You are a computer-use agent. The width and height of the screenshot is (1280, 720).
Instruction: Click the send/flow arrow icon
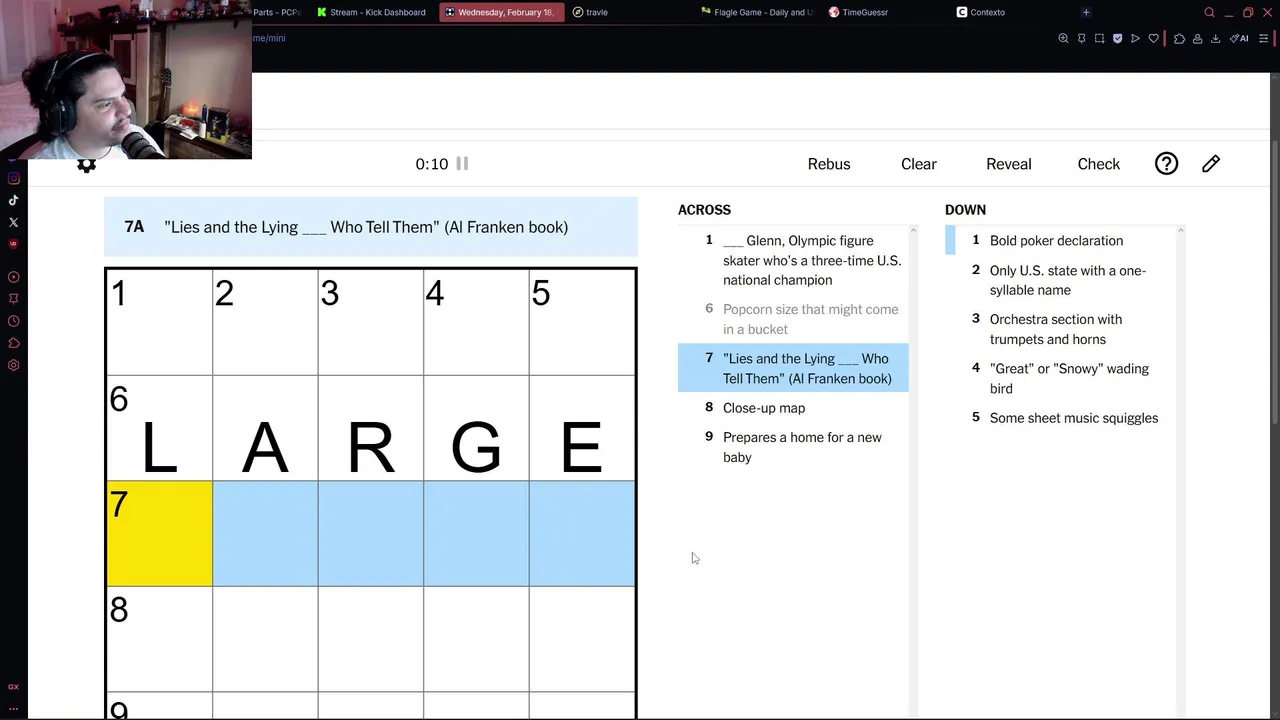point(1135,38)
